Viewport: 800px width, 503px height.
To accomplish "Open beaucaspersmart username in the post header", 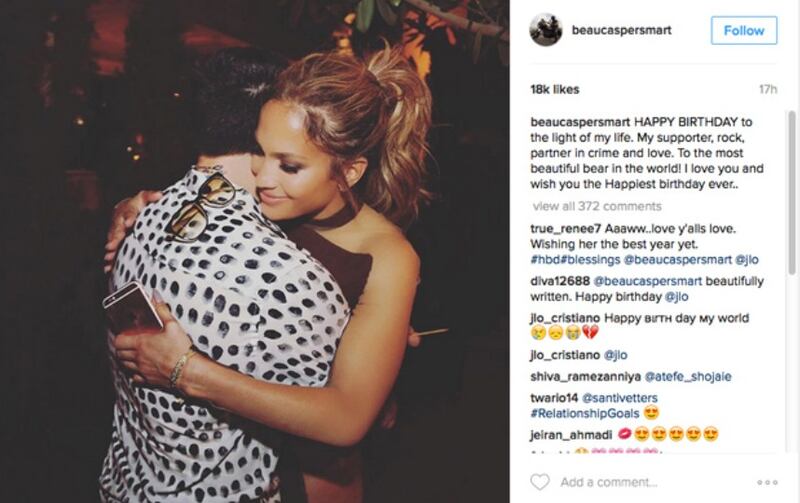I will (621, 30).
